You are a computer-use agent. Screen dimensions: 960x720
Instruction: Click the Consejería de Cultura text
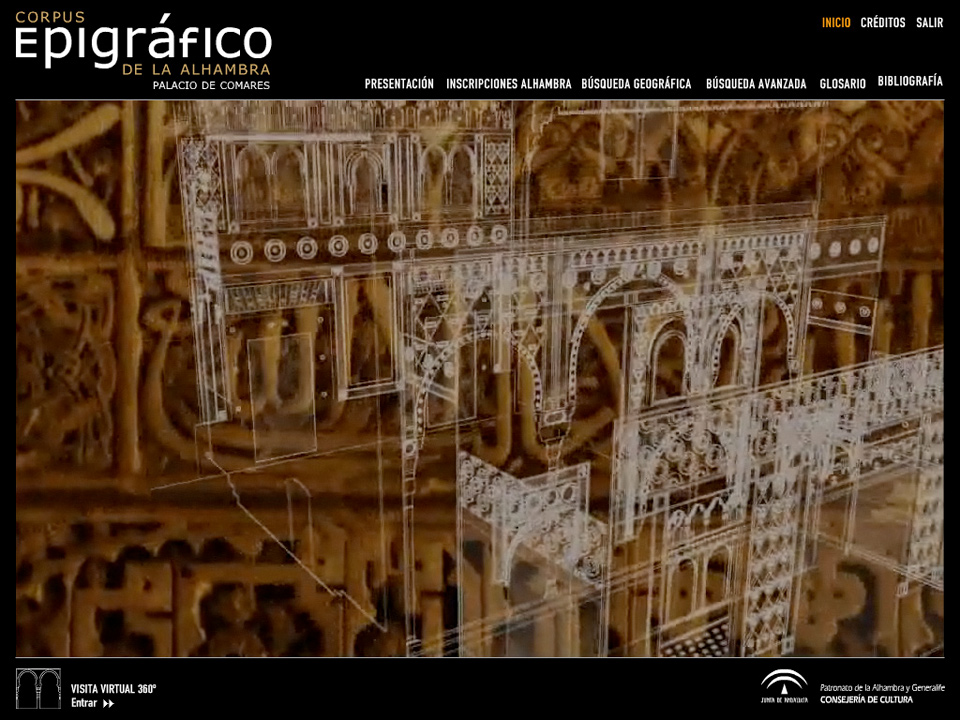click(866, 699)
